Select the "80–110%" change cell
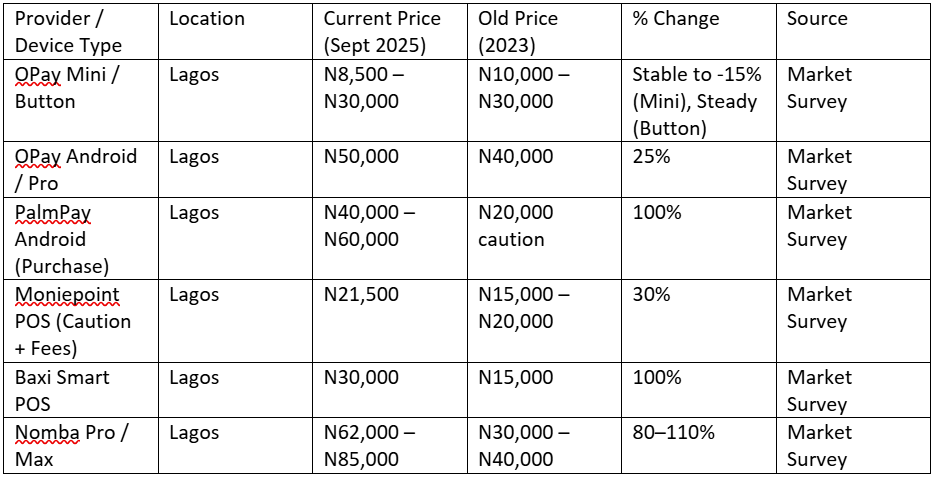The height and width of the screenshot is (479, 936). [x=673, y=433]
